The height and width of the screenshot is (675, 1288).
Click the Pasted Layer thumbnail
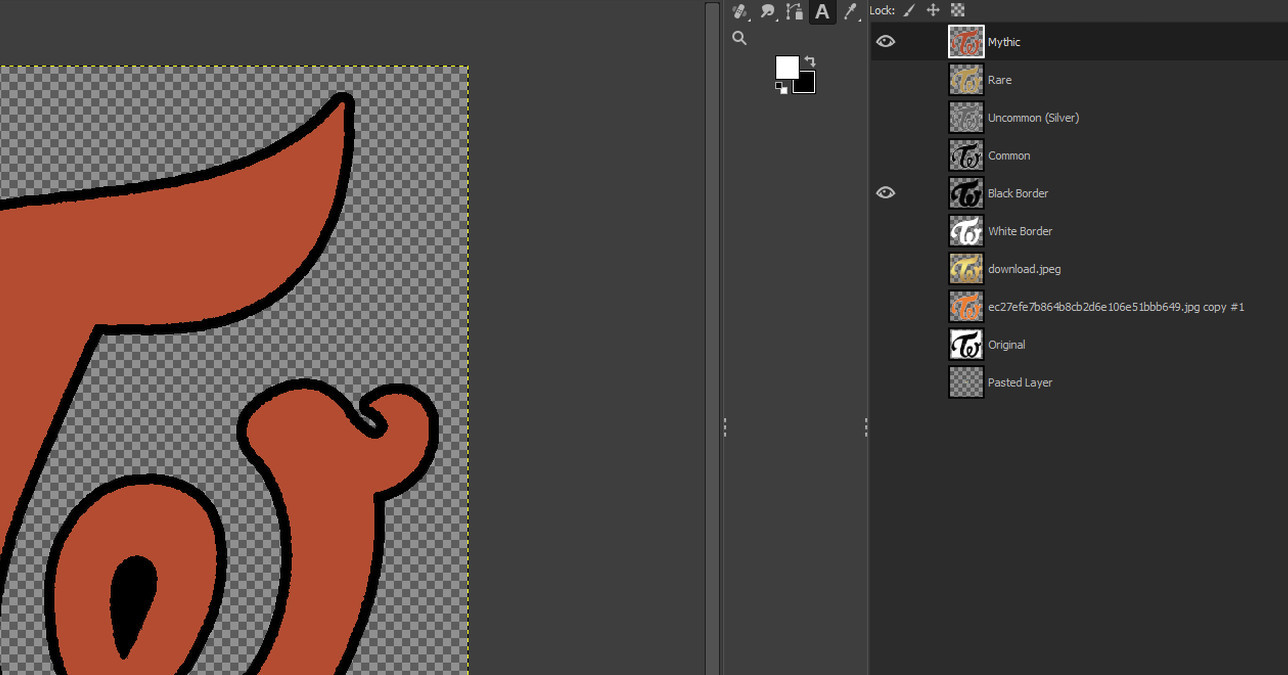(966, 382)
